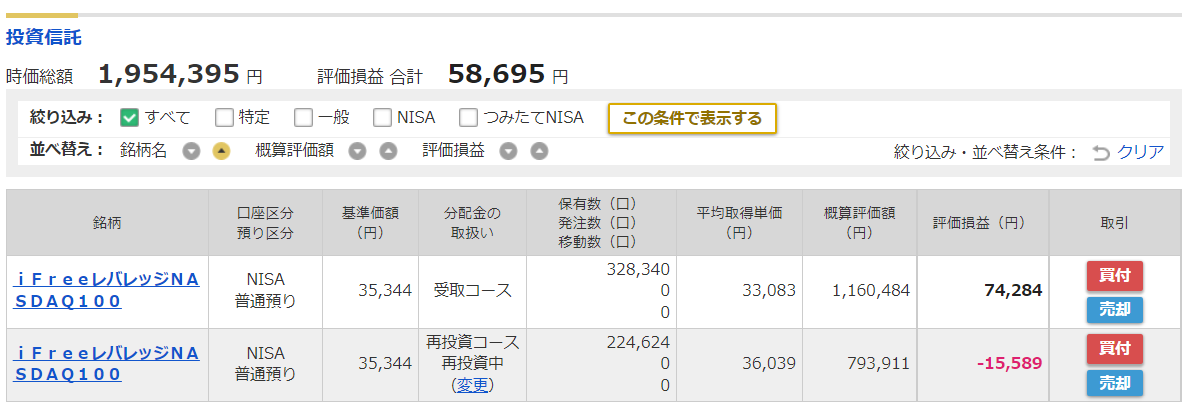Click 買付 button in -15,589 row
The width and height of the screenshot is (1188, 411).
[1115, 349]
